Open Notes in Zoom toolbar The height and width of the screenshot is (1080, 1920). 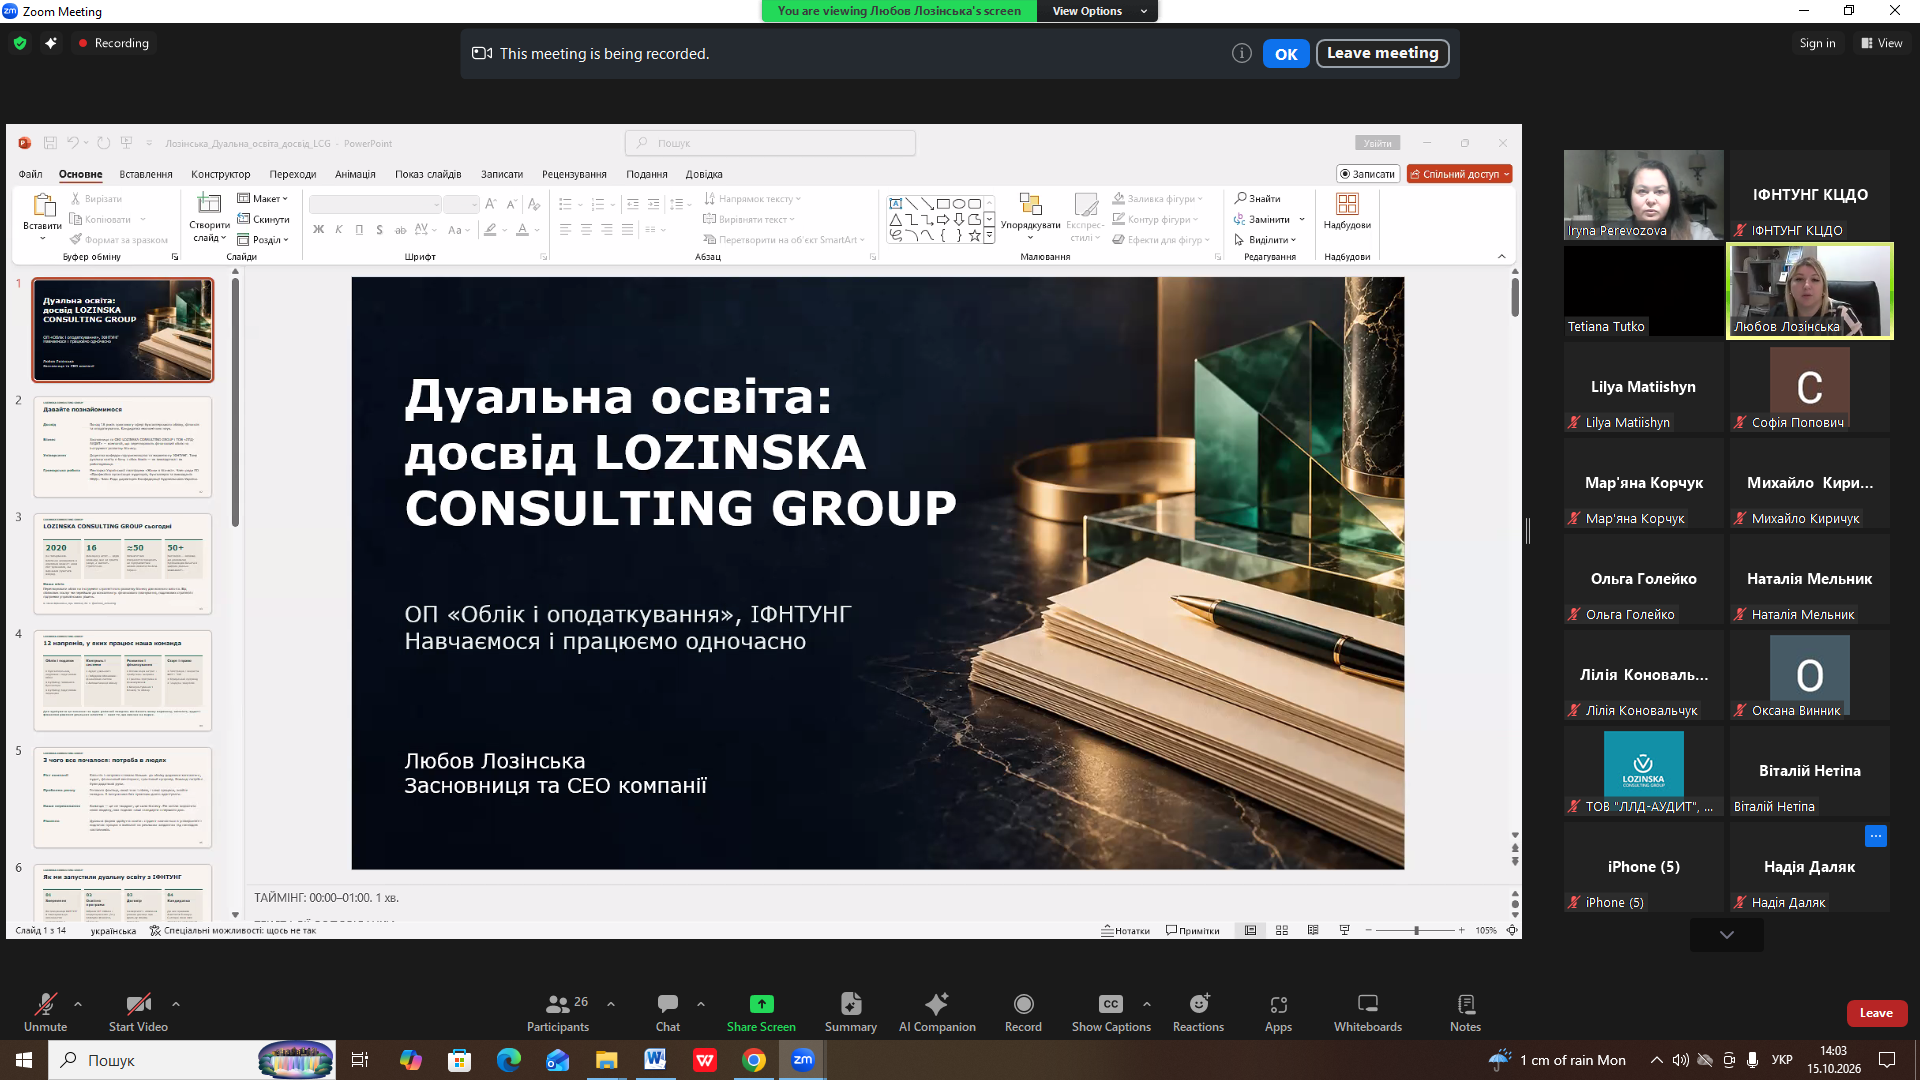click(1465, 1012)
